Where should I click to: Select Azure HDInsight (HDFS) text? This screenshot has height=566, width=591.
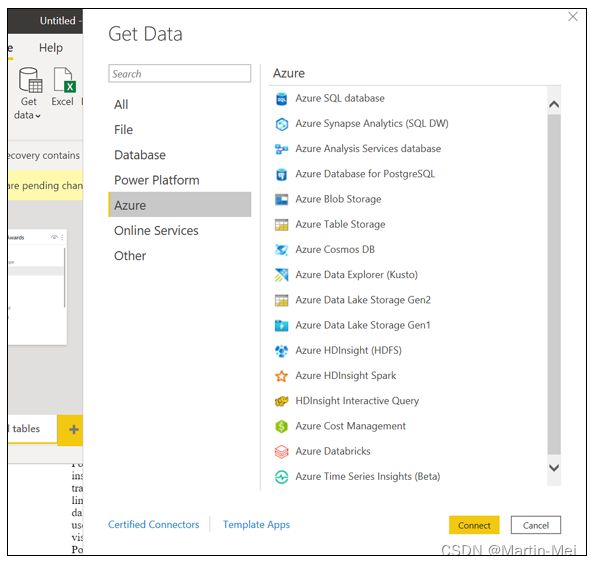tap(348, 351)
